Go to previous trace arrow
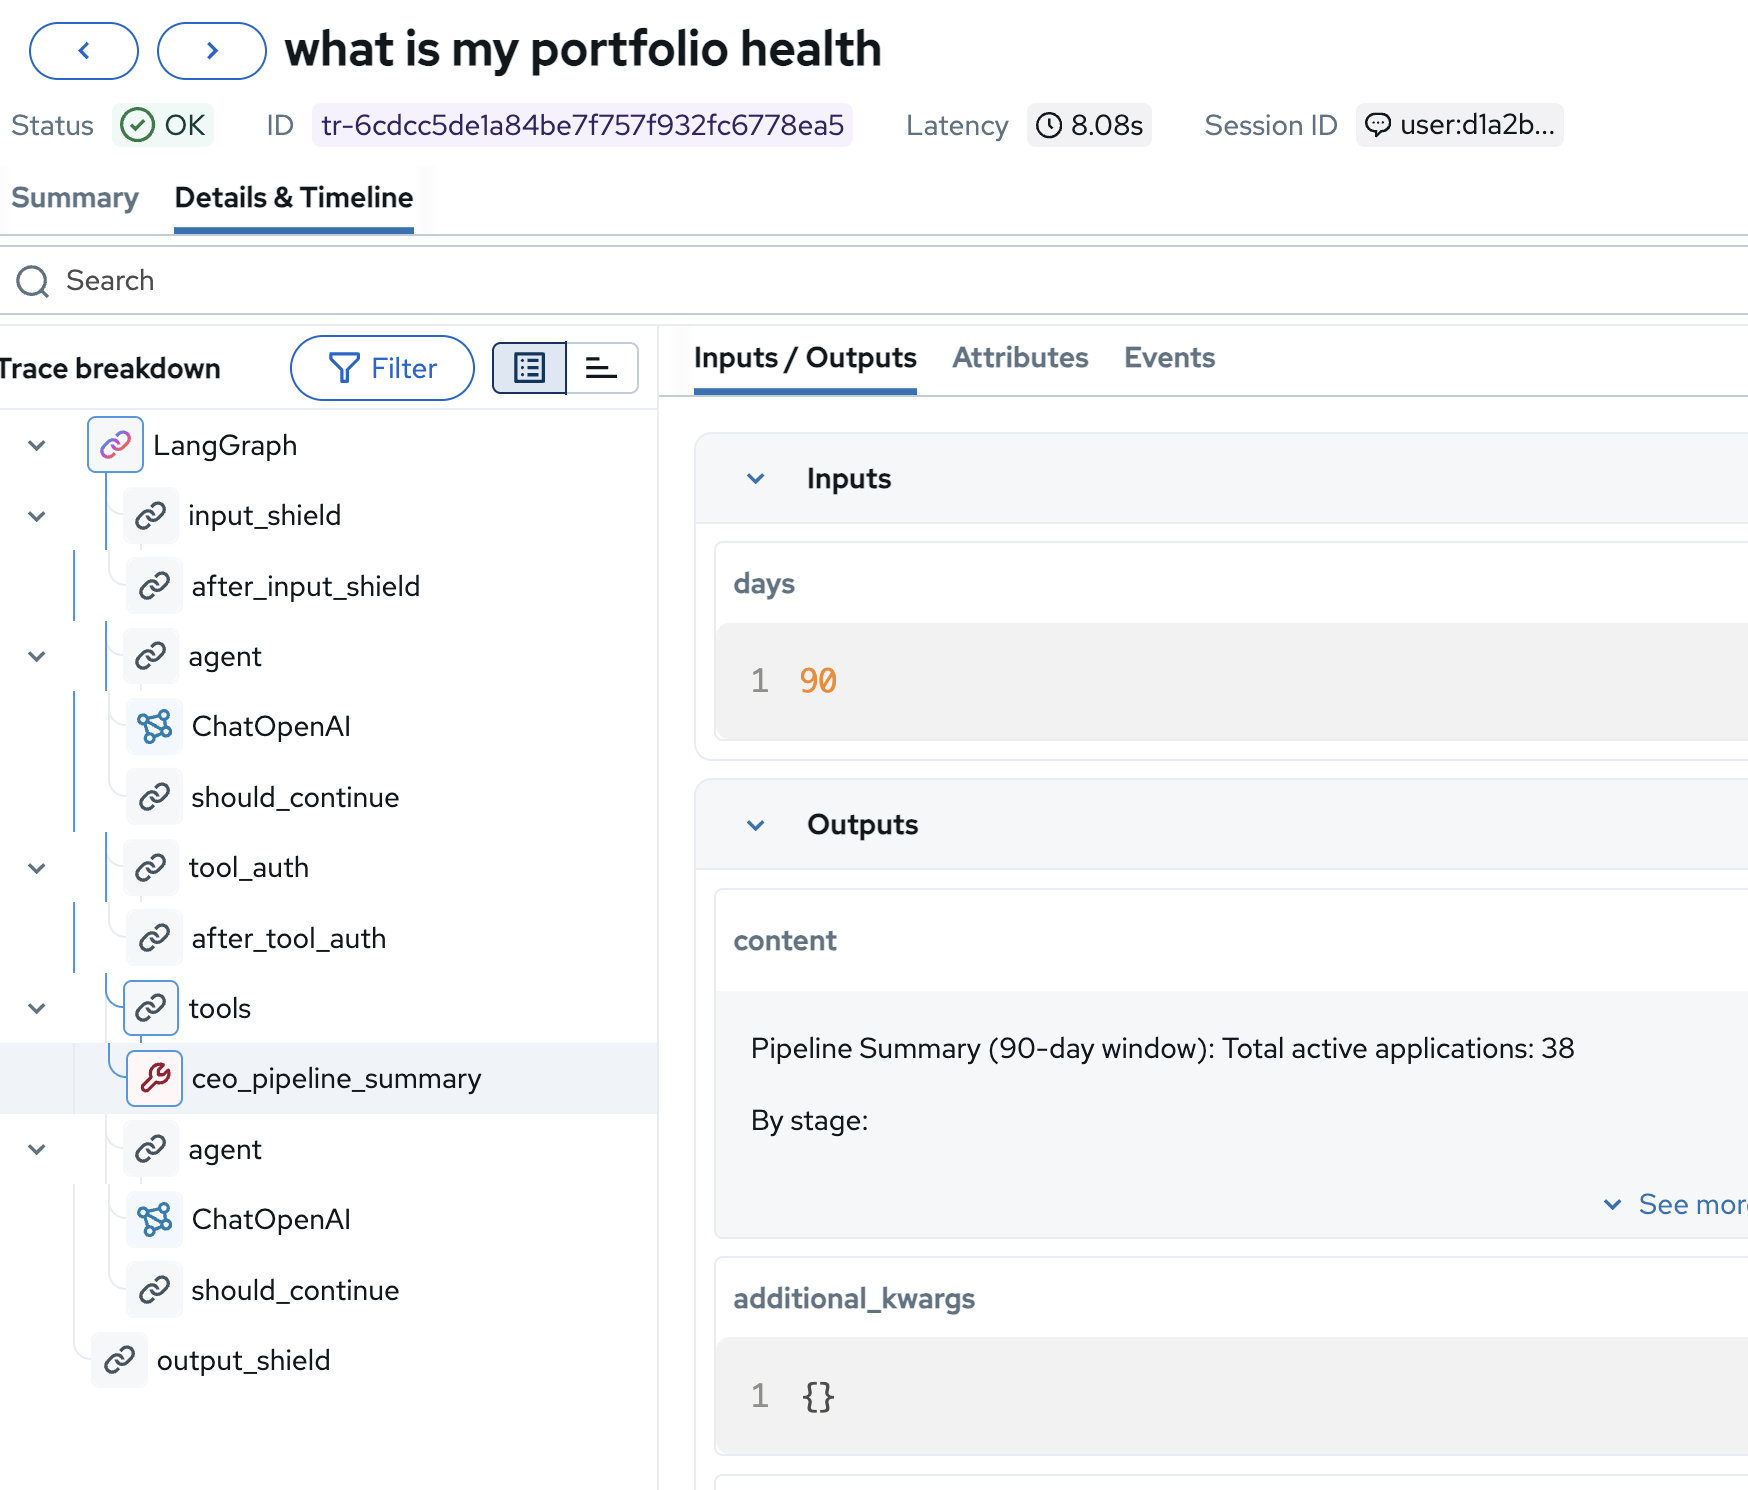This screenshot has height=1490, width=1748. pos(84,51)
